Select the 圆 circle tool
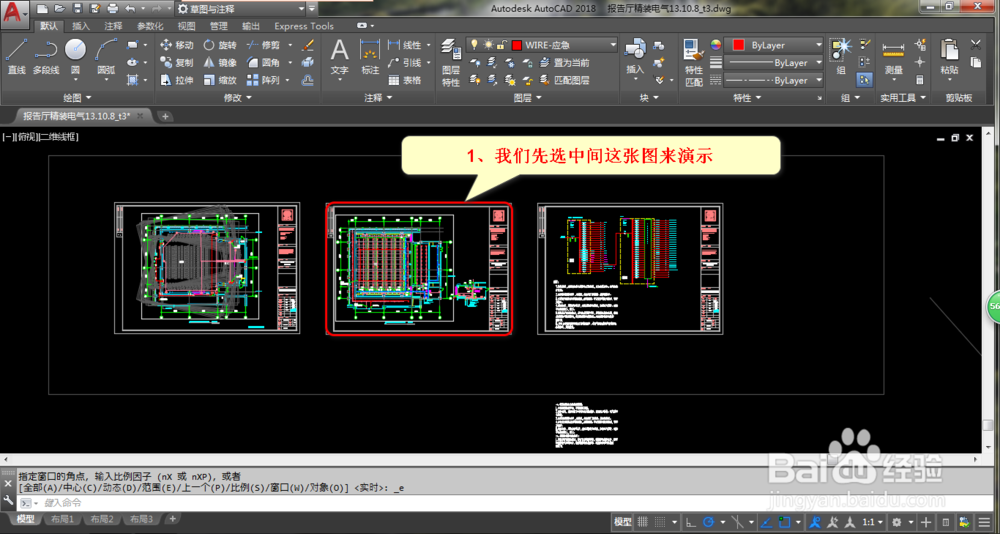 pyautogui.click(x=75, y=56)
